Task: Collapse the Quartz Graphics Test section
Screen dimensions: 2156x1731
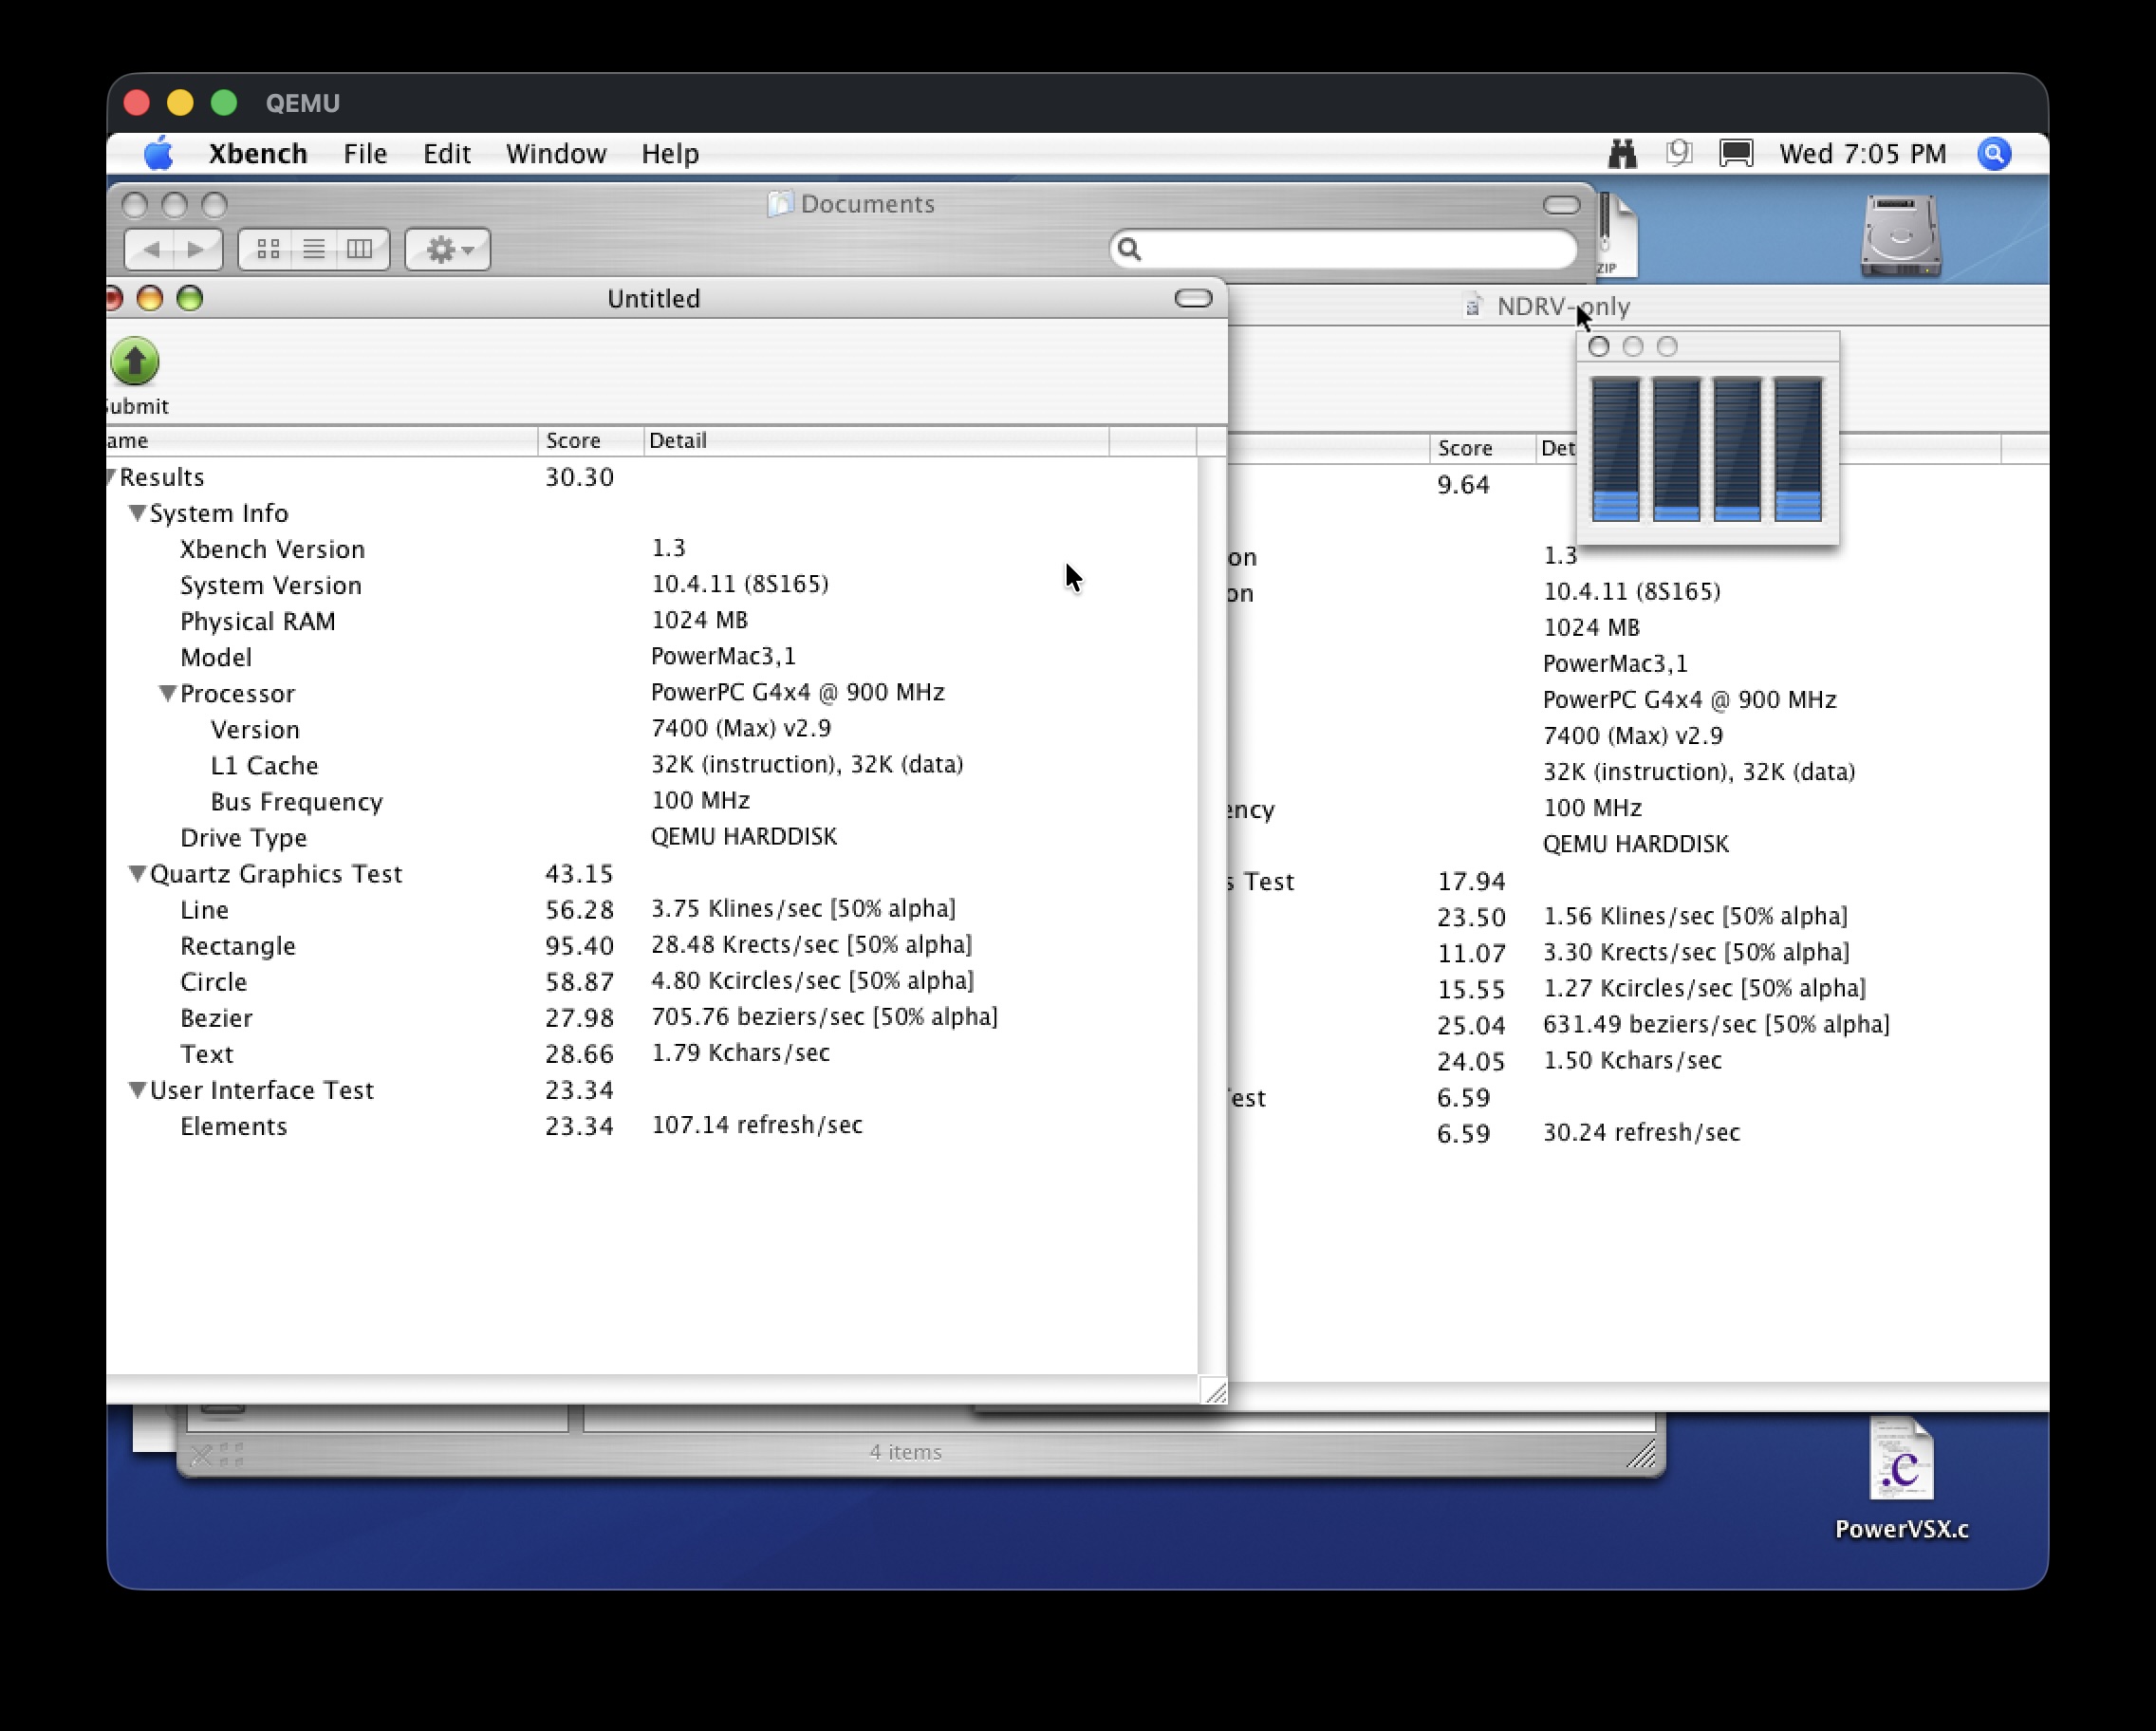Action: [x=138, y=873]
